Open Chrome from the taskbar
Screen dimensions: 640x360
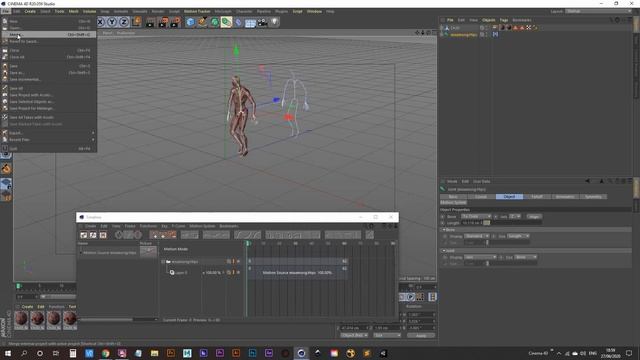pos(105,353)
